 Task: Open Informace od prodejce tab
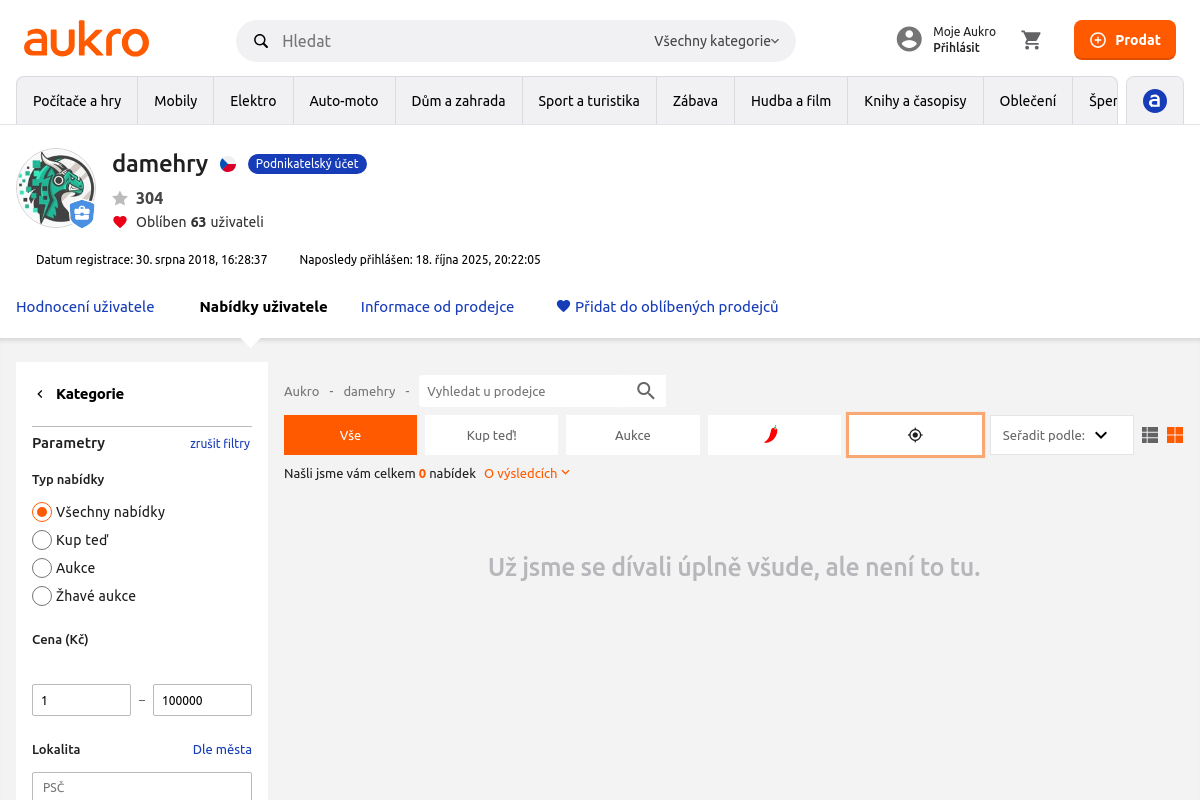click(437, 307)
